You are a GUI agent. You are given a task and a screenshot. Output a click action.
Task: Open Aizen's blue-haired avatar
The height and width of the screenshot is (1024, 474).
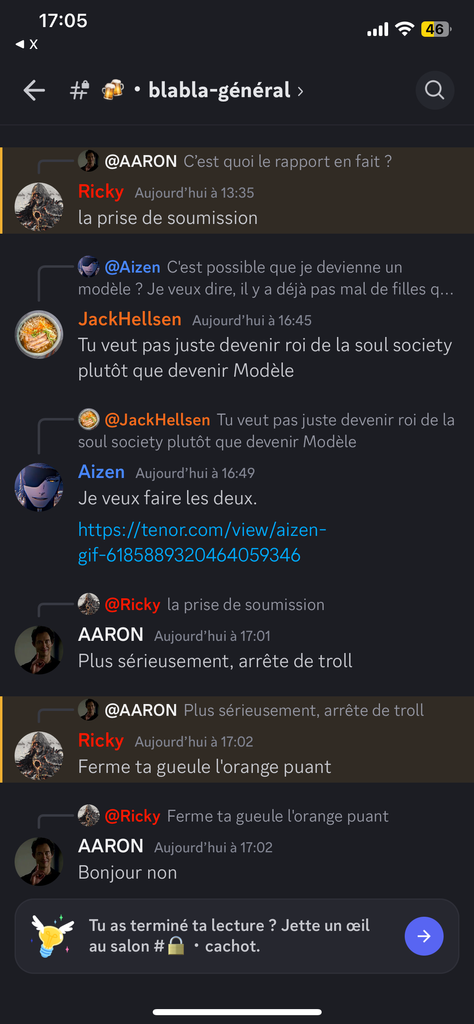click(39, 487)
